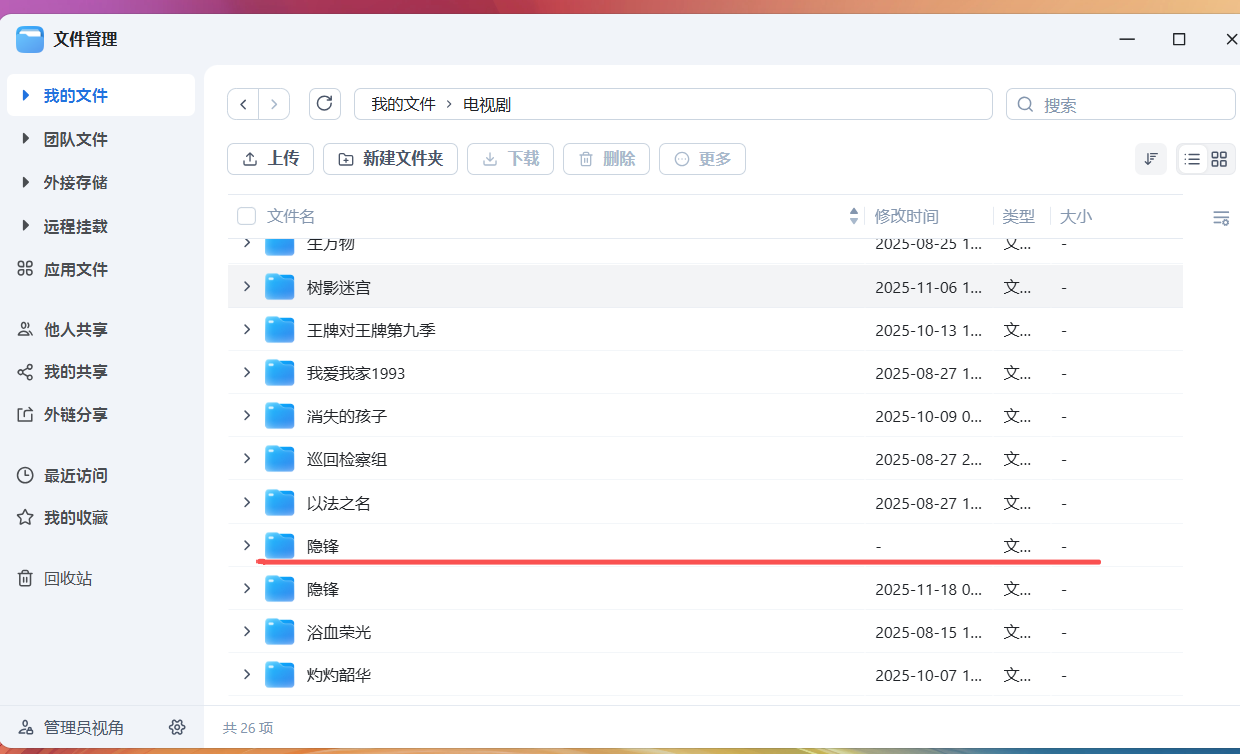Expand the 我的文件 sidebar section

(x=24, y=95)
